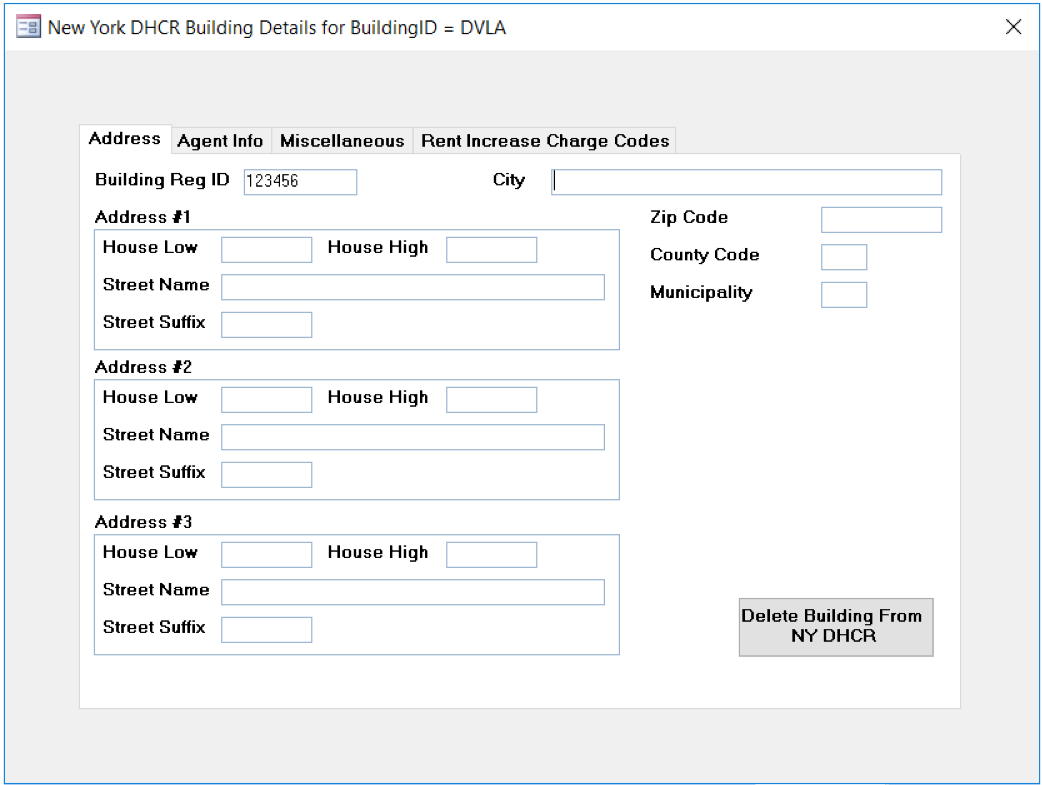Focus Address #1 Street Name field

[x=413, y=287]
